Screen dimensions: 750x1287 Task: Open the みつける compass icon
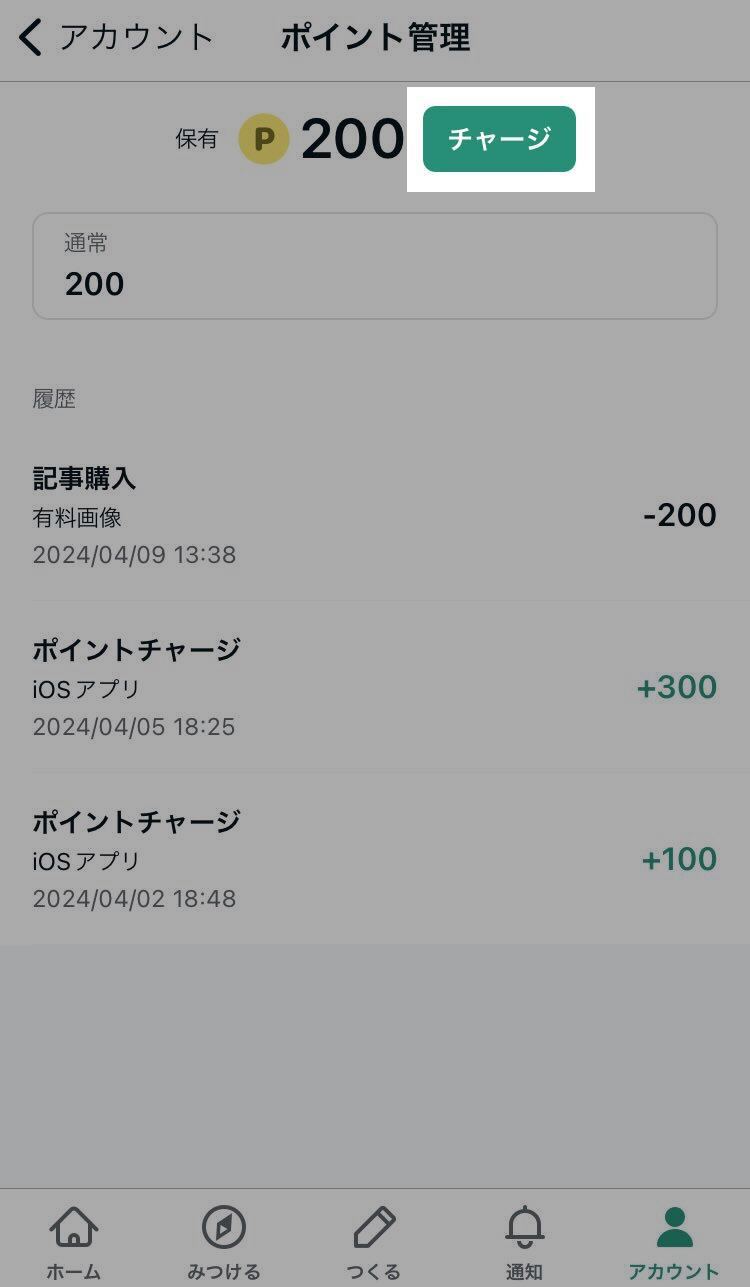coord(224,1227)
